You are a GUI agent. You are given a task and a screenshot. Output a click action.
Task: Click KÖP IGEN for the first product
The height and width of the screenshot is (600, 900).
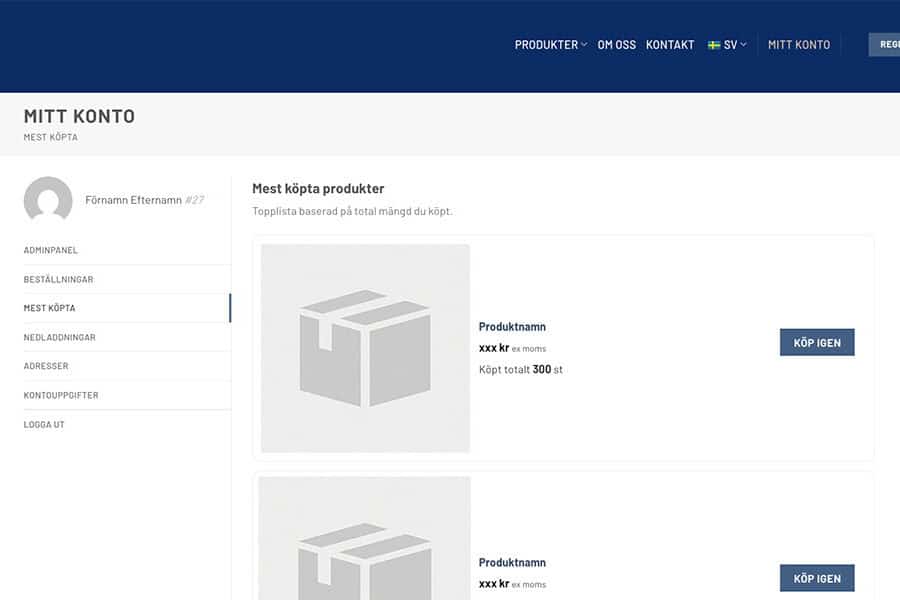[817, 341]
